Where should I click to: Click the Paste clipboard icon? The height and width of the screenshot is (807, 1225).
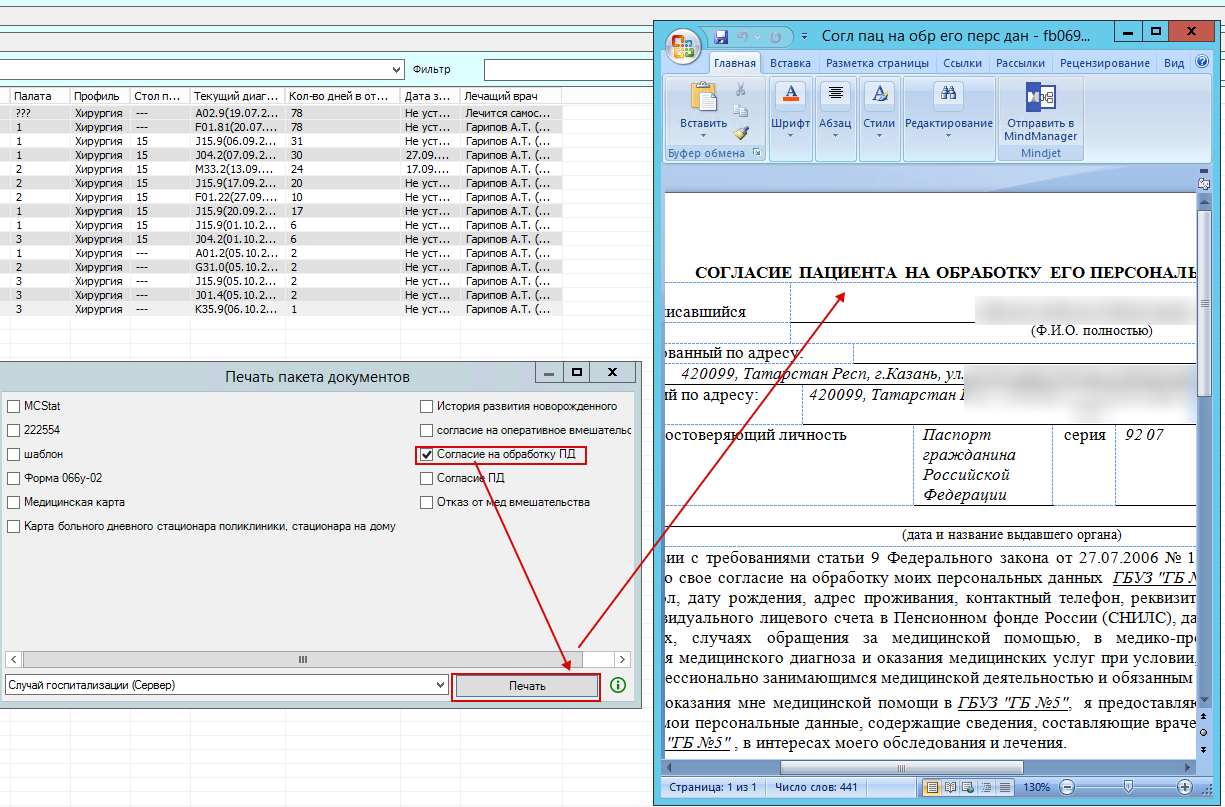[x=704, y=98]
